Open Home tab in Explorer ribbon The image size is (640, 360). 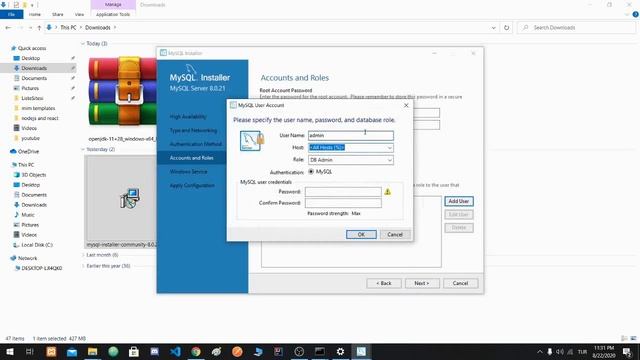35,14
